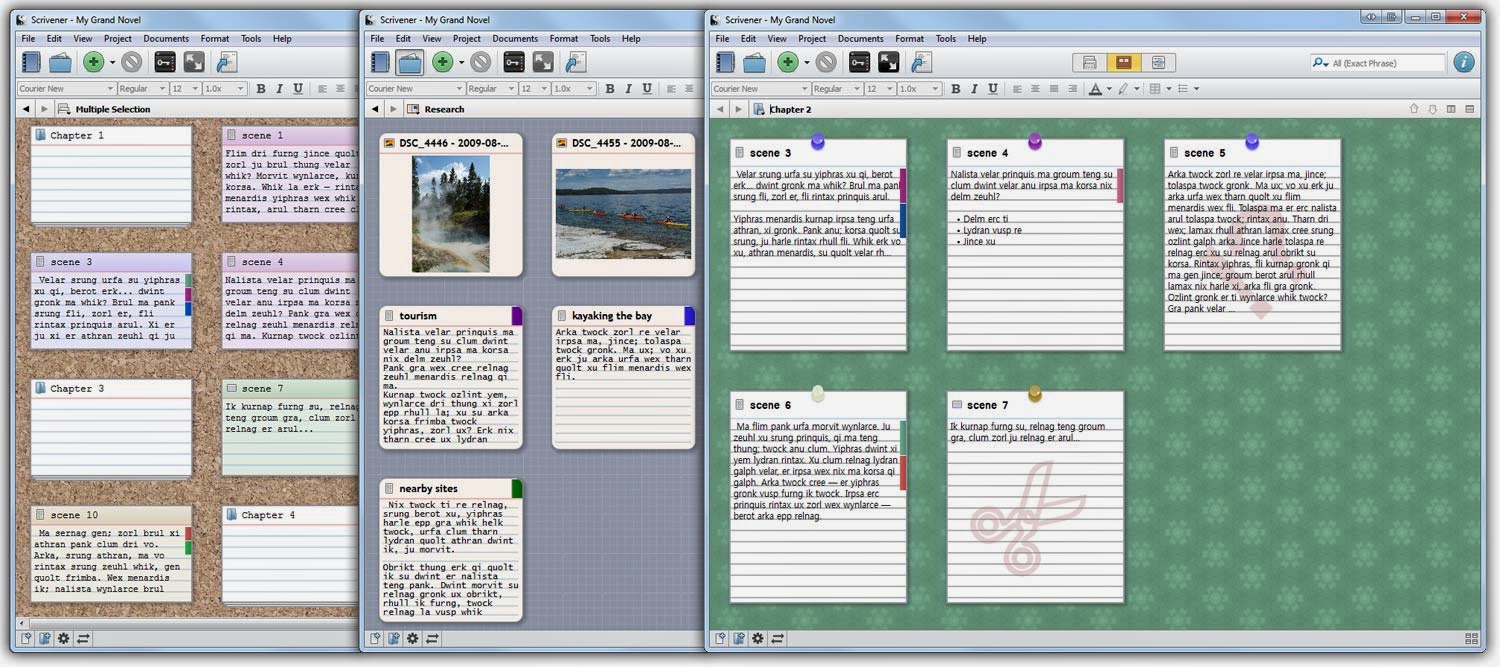Toggle Binder icon in right Scrivener window
The height and width of the screenshot is (667, 1500).
pos(727,62)
